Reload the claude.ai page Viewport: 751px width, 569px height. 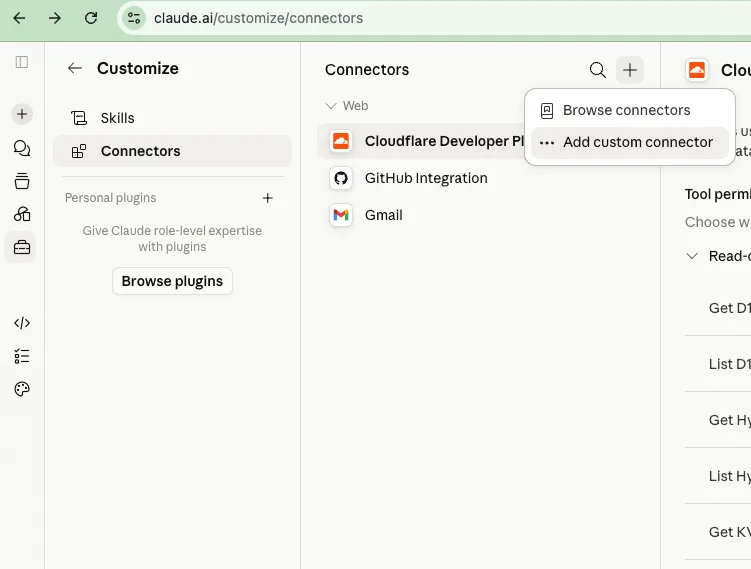(91, 18)
